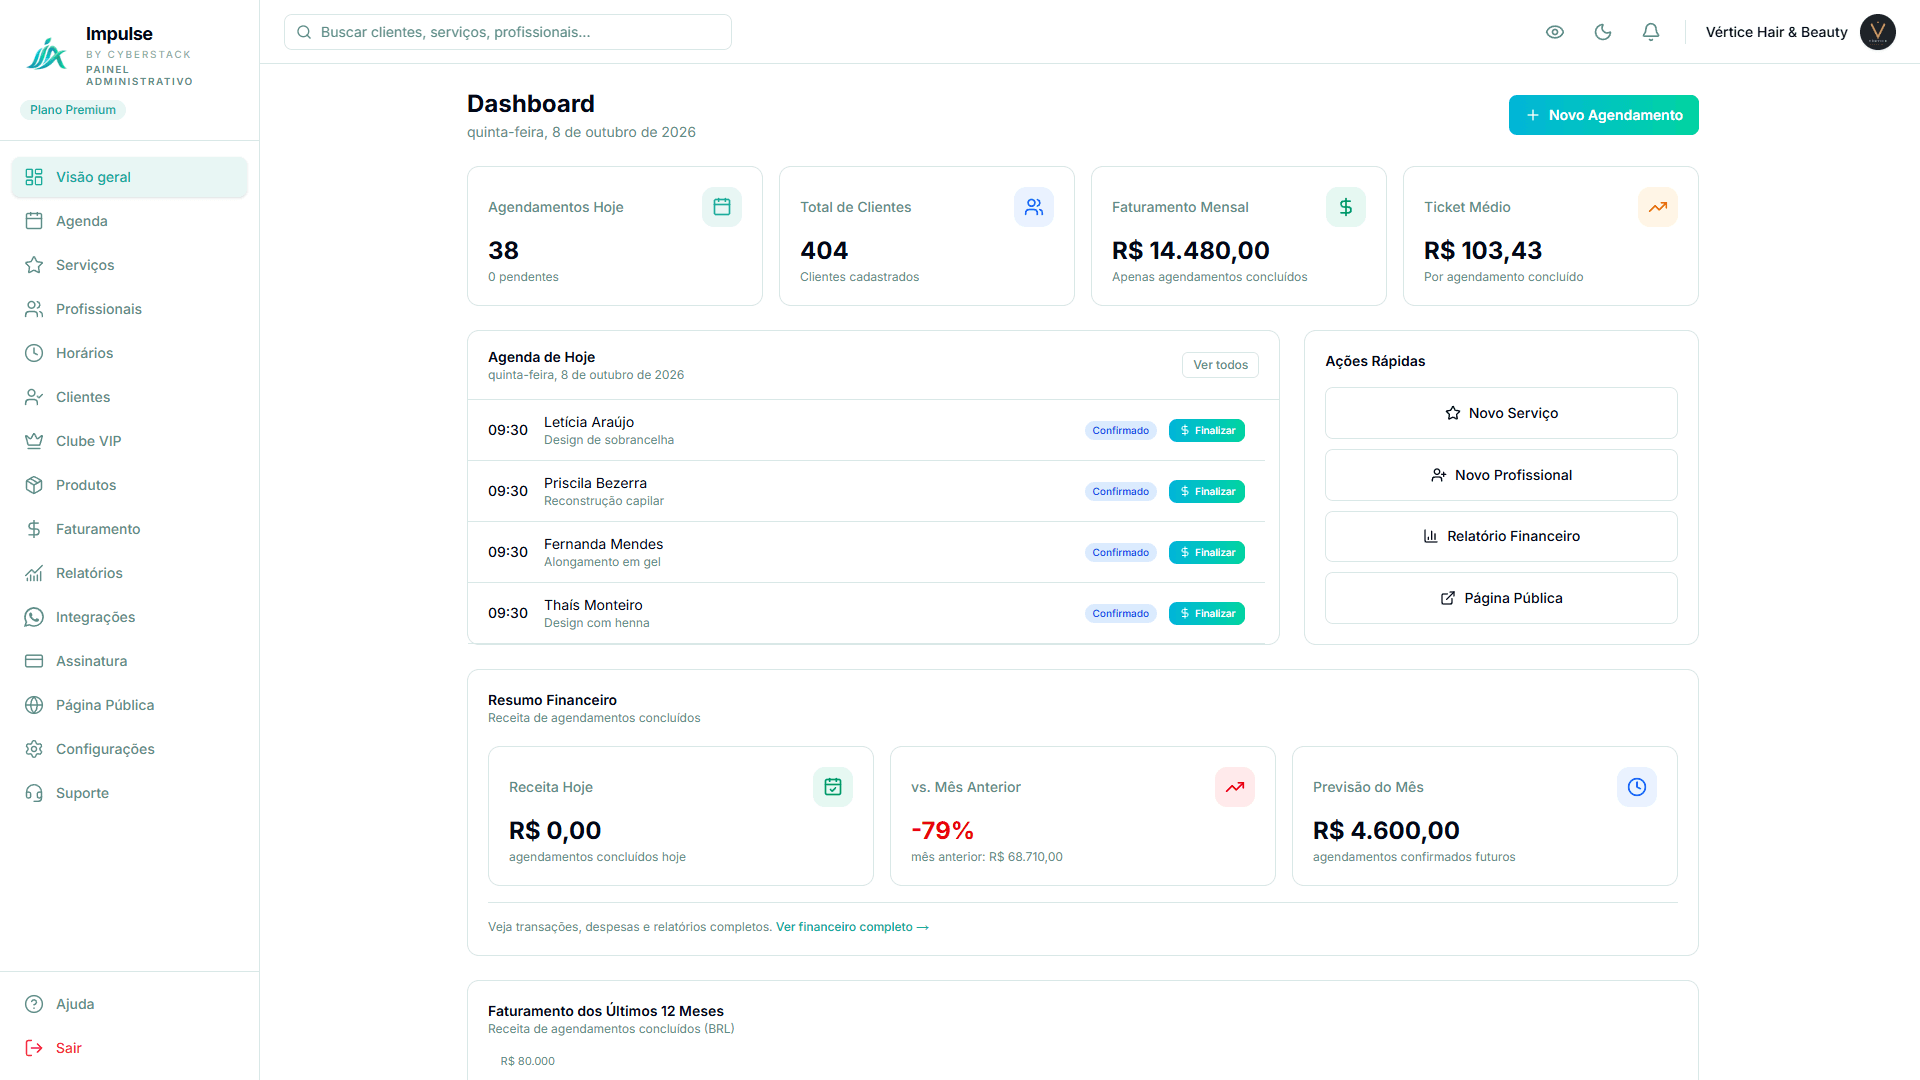The width and height of the screenshot is (1920, 1080).
Task: Click the vs. Mês Anterior trend icon
Action: point(1235,787)
